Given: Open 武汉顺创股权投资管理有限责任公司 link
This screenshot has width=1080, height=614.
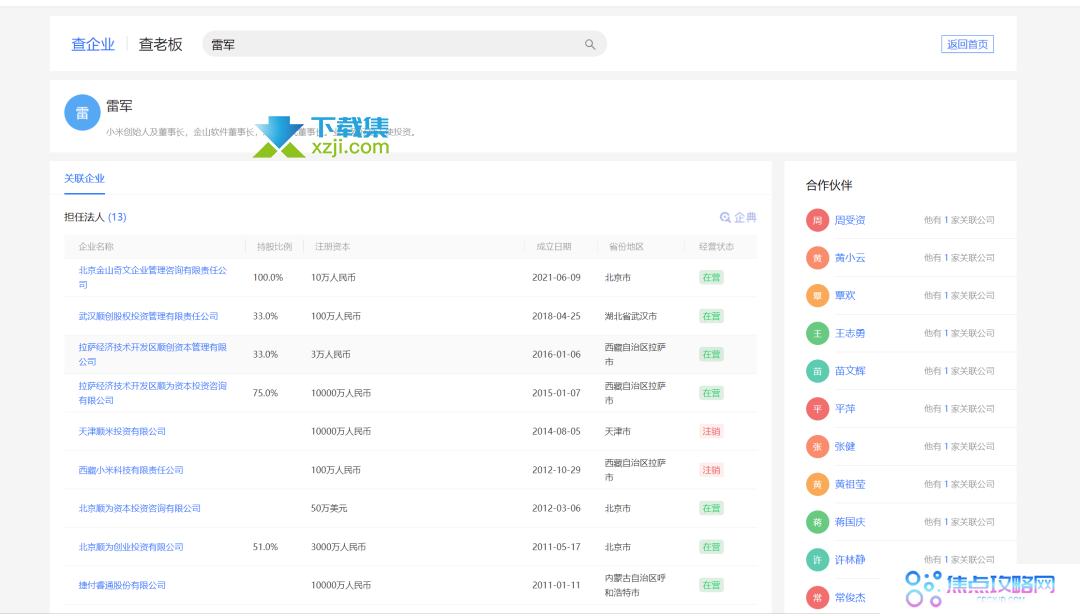Looking at the screenshot, I should [148, 316].
